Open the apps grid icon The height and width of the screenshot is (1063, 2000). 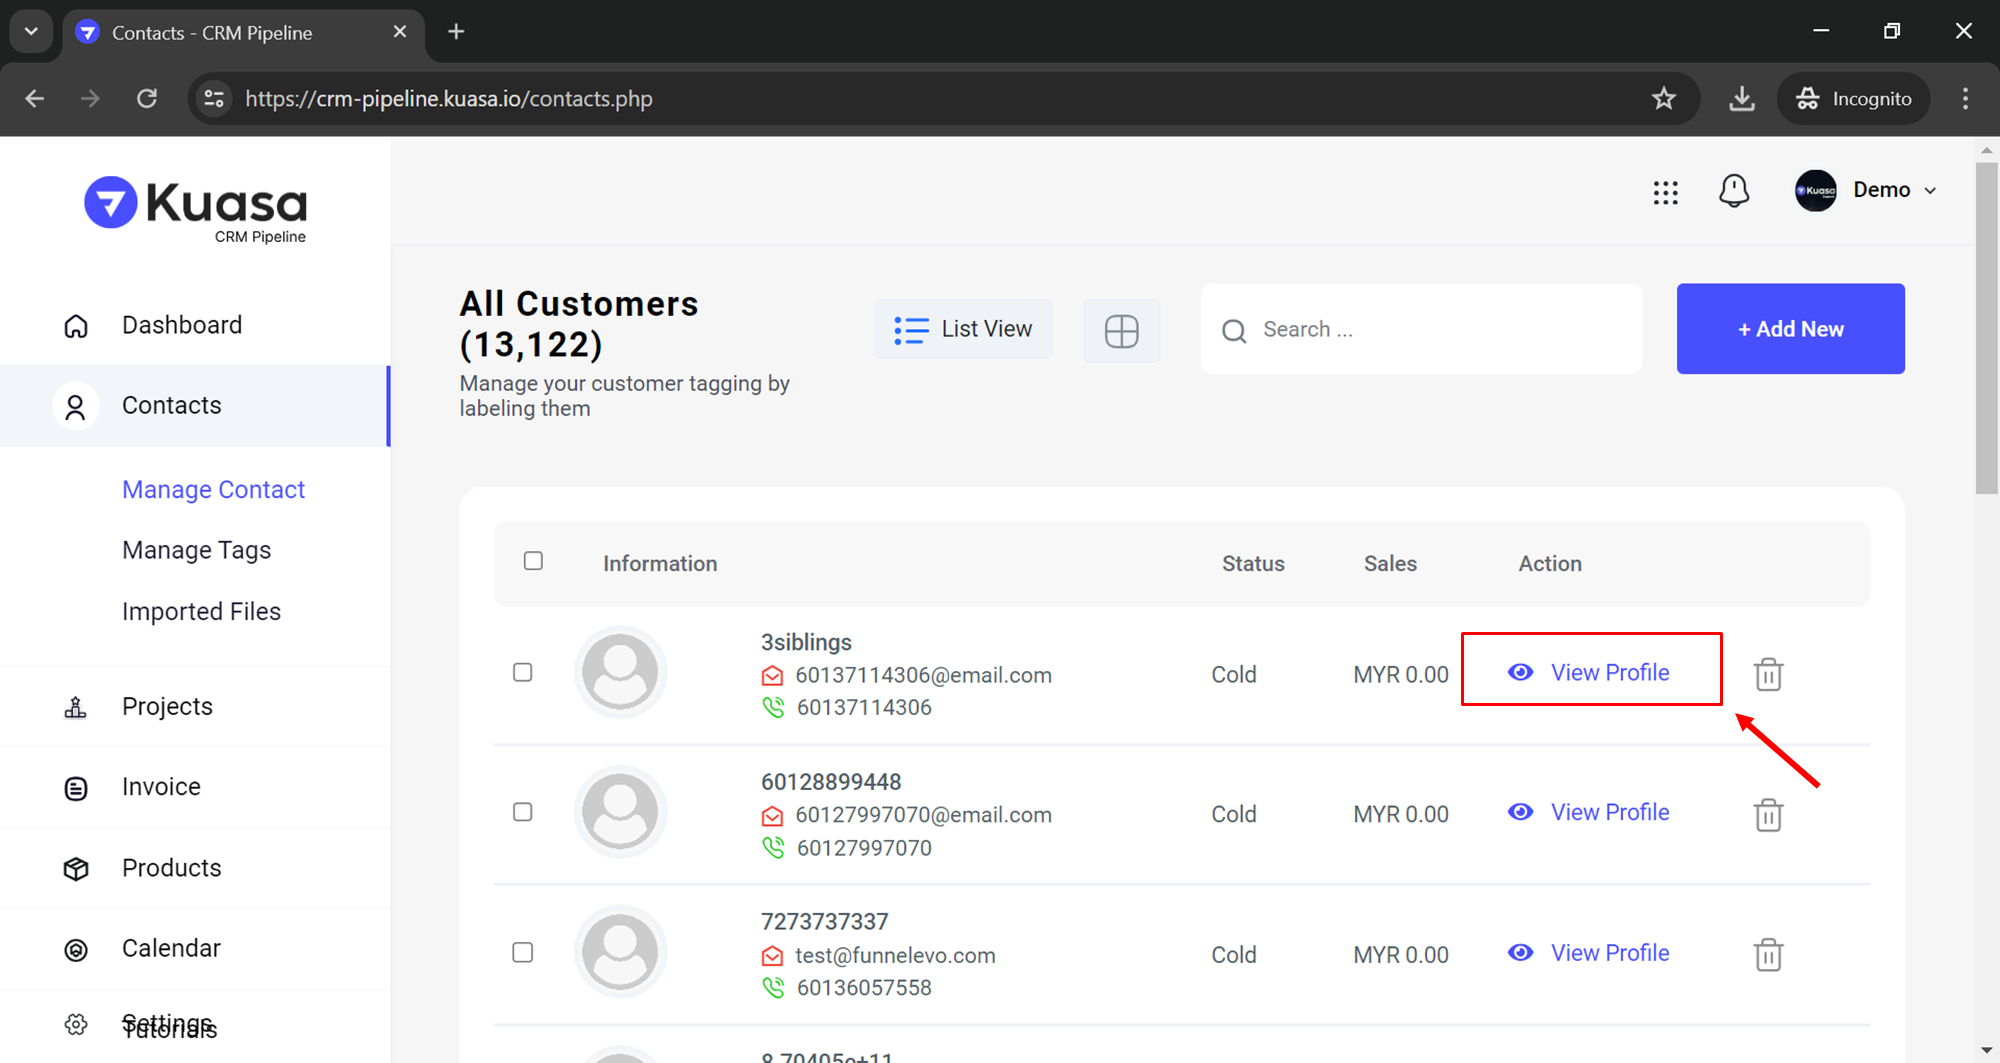coord(1665,191)
